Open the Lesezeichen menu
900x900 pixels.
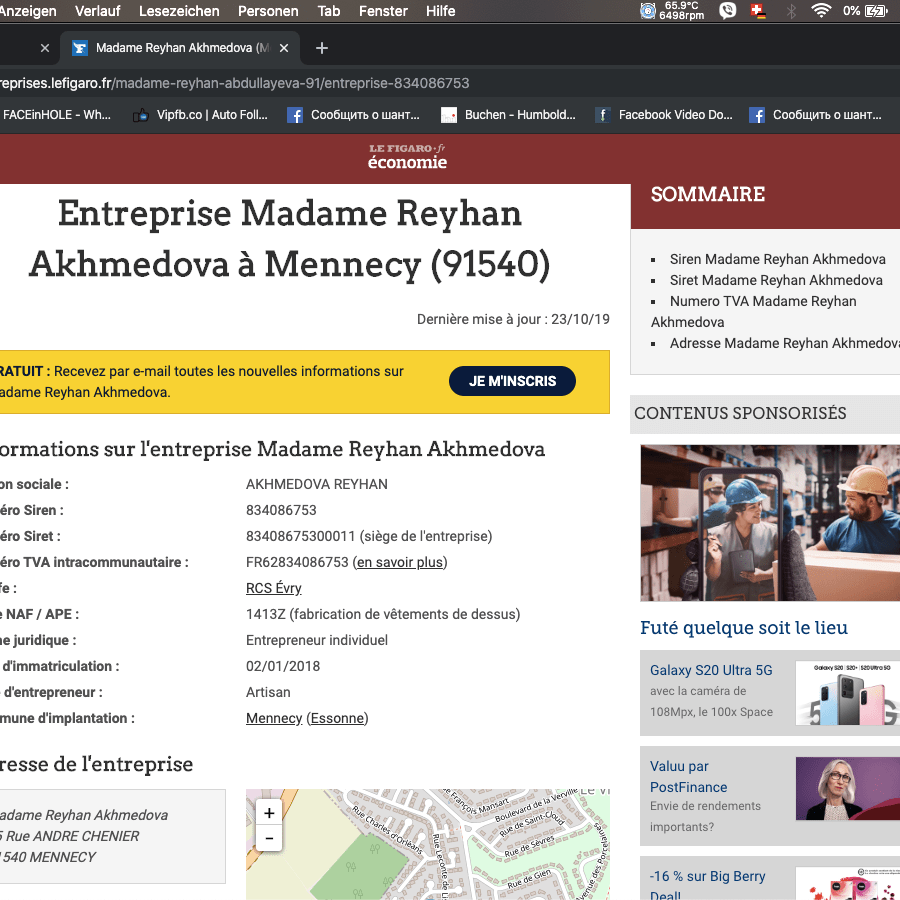pos(179,11)
